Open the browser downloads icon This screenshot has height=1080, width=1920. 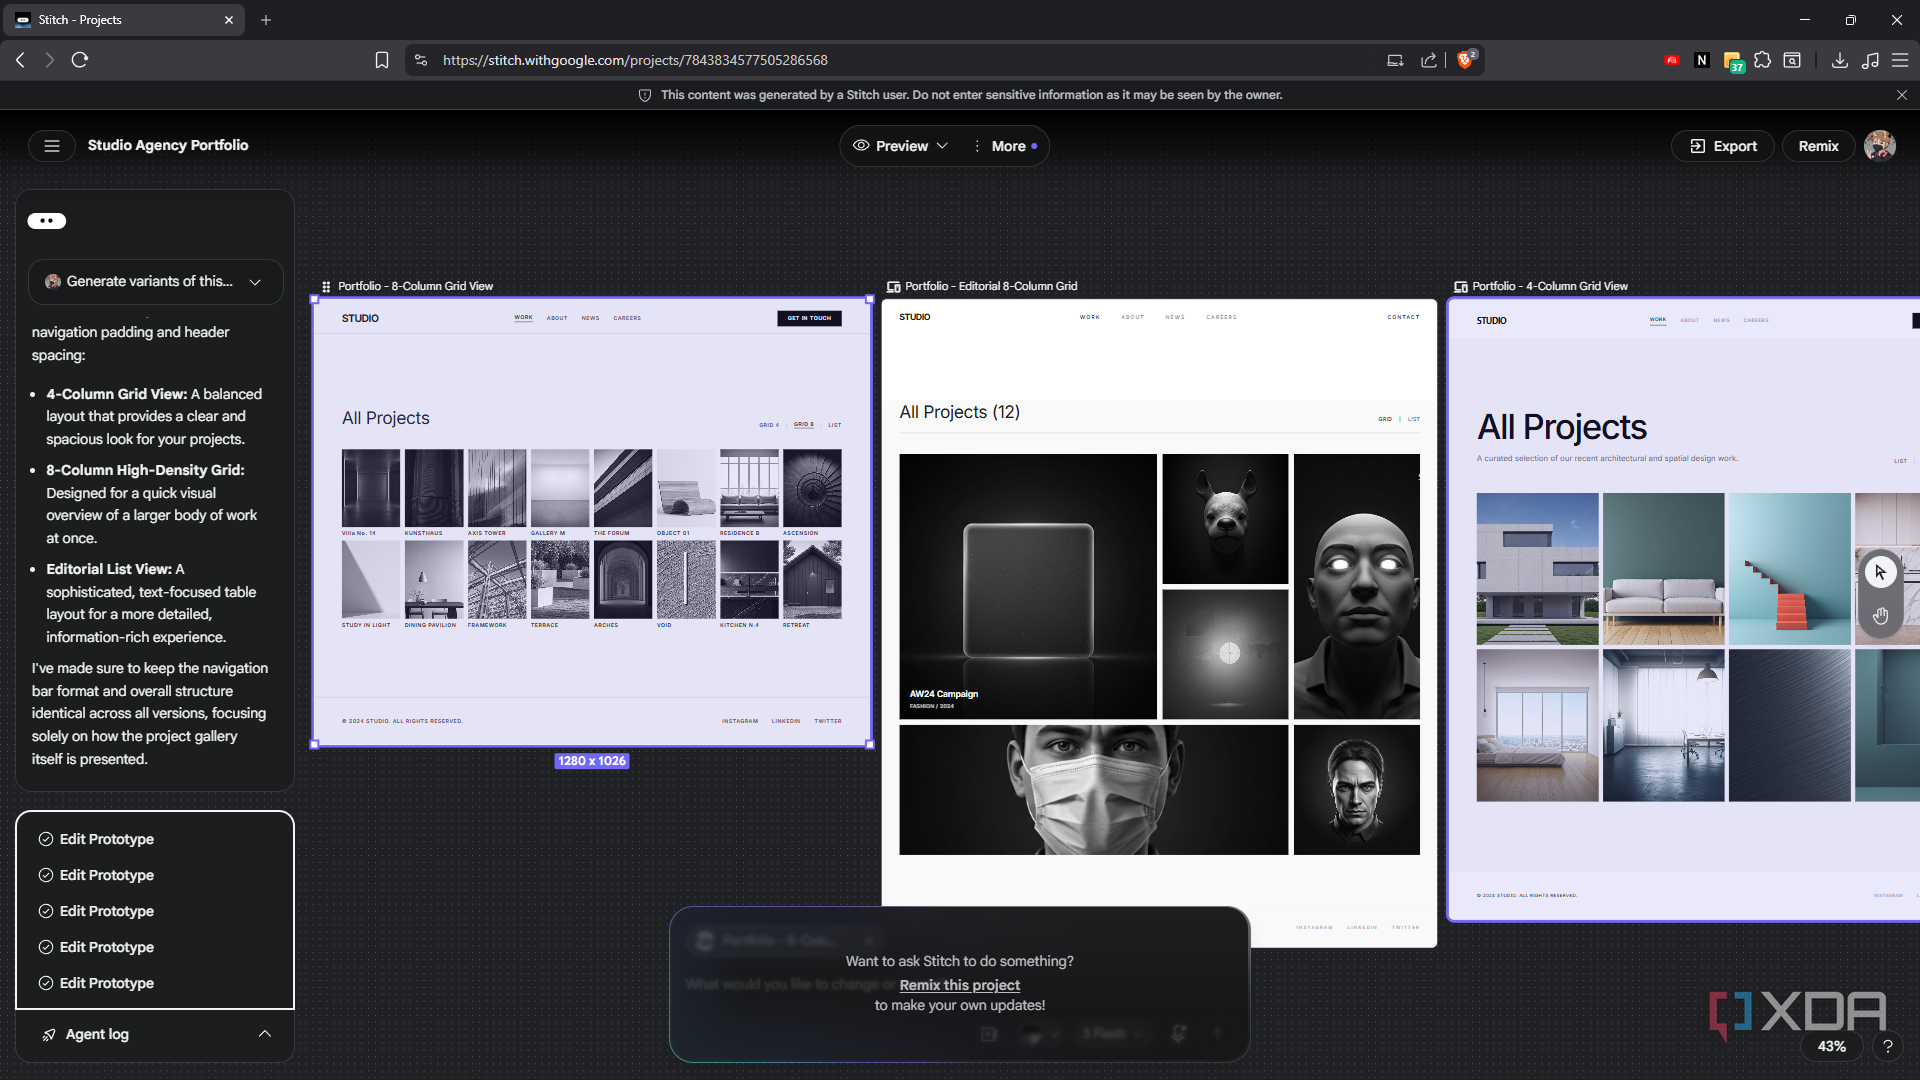point(1839,60)
